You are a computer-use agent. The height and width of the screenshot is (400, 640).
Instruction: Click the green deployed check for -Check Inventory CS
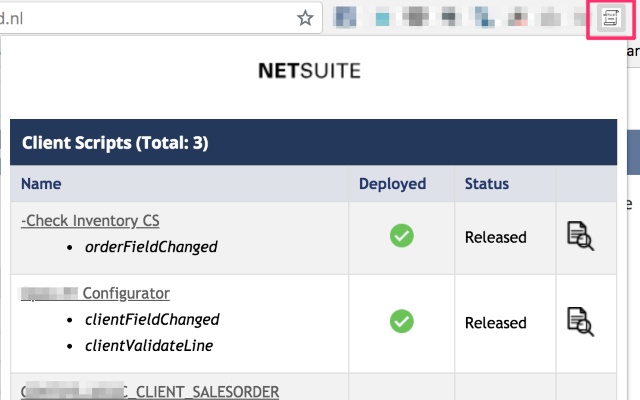pyautogui.click(x=401, y=236)
